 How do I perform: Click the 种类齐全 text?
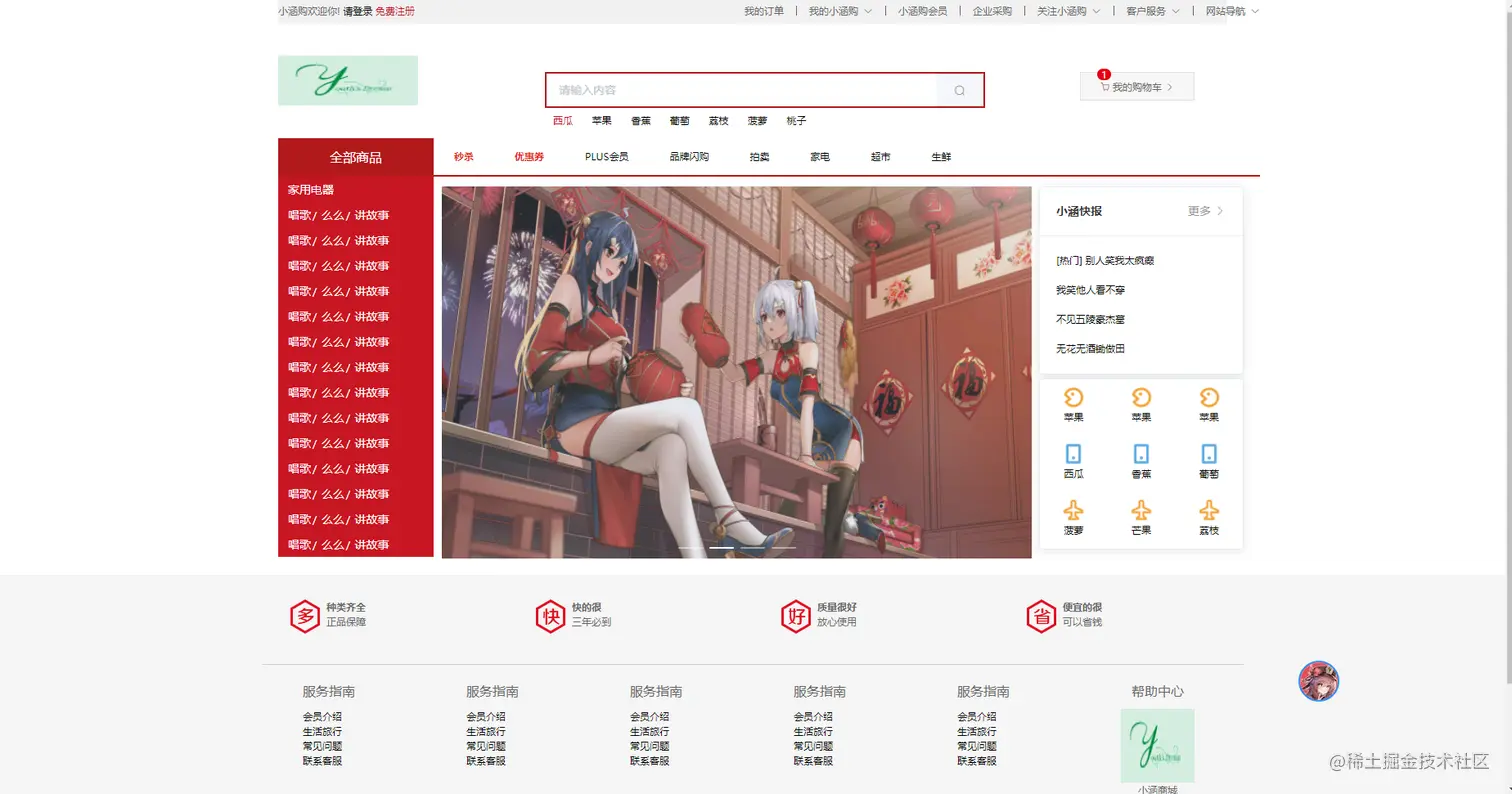tap(346, 607)
